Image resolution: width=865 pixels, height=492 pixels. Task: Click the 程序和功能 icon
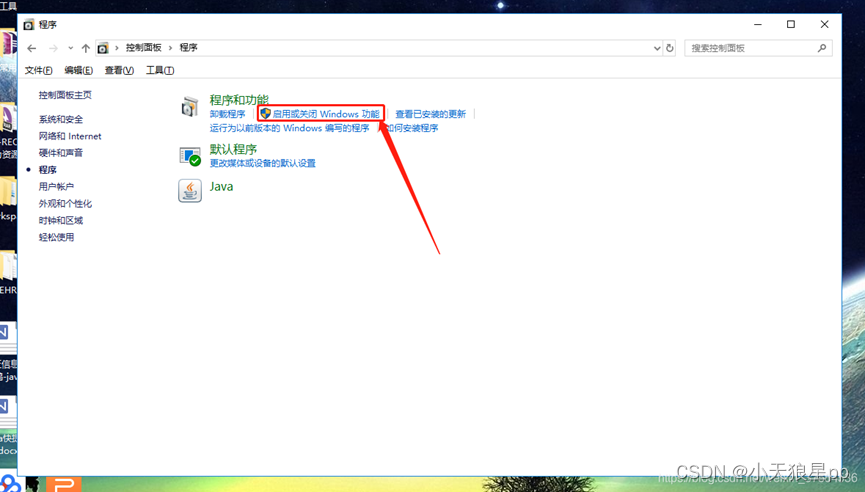tap(189, 107)
